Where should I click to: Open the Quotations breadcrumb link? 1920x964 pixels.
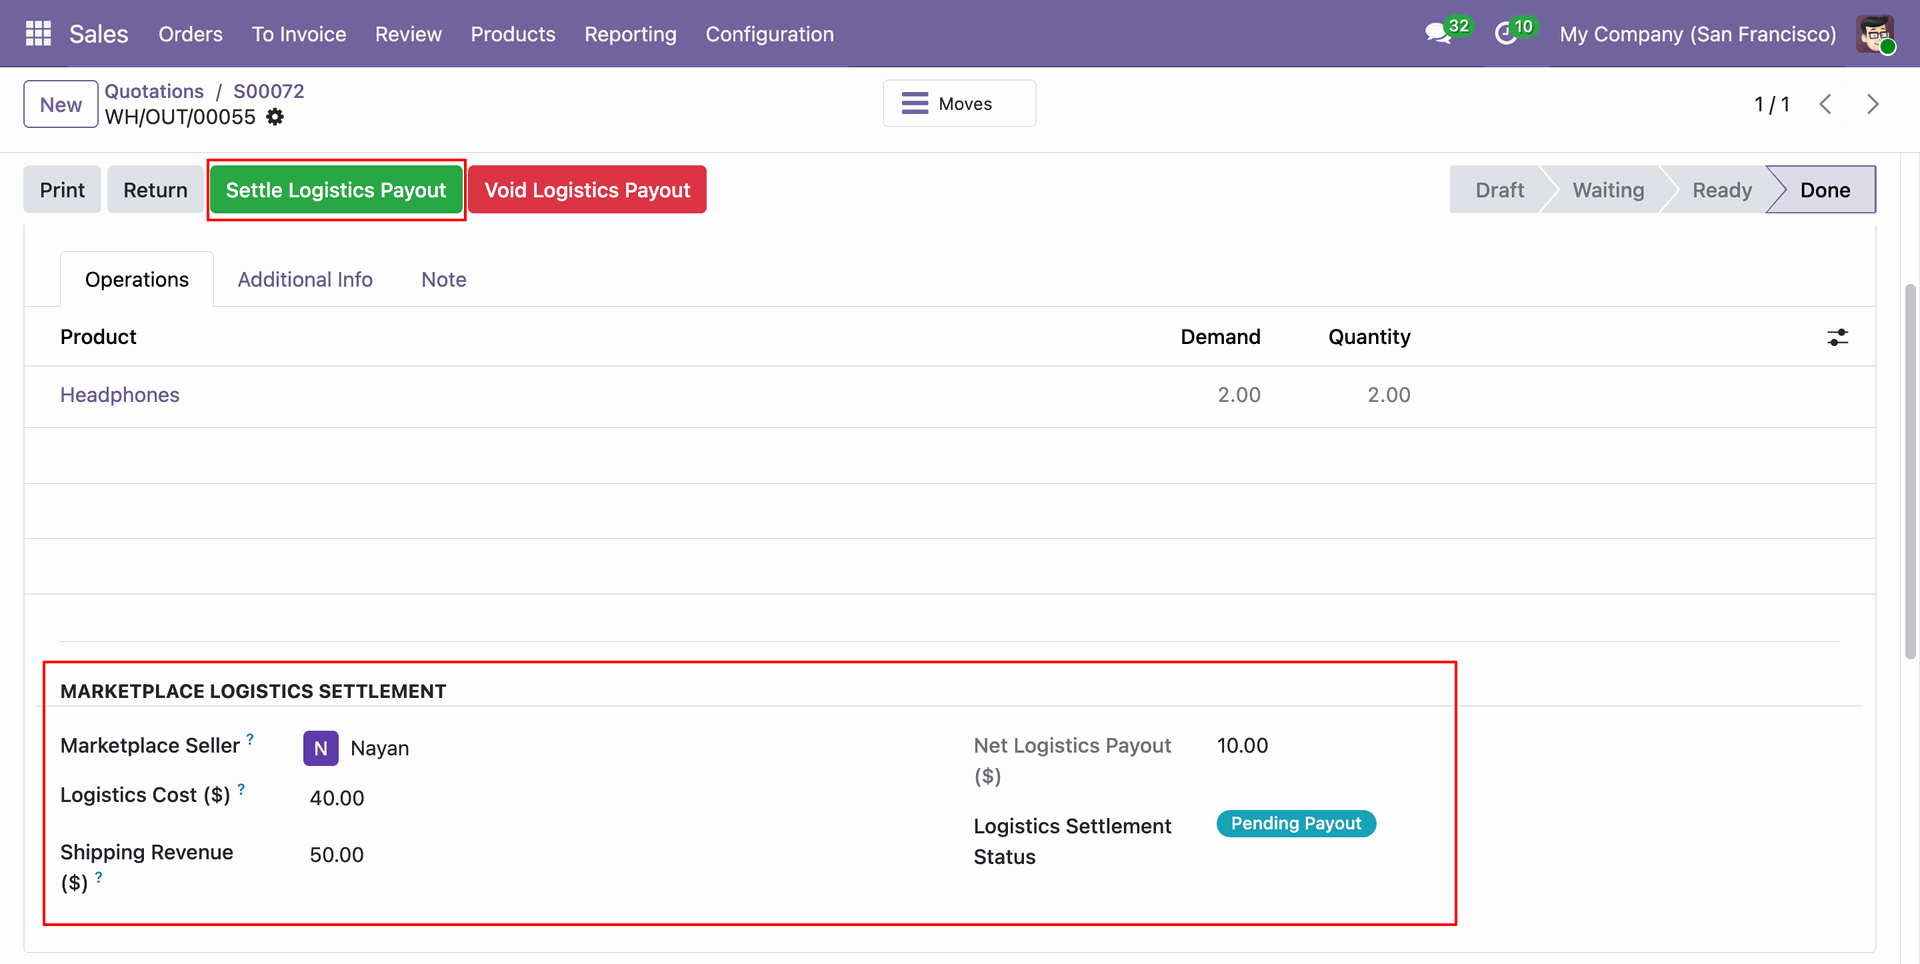(x=154, y=91)
